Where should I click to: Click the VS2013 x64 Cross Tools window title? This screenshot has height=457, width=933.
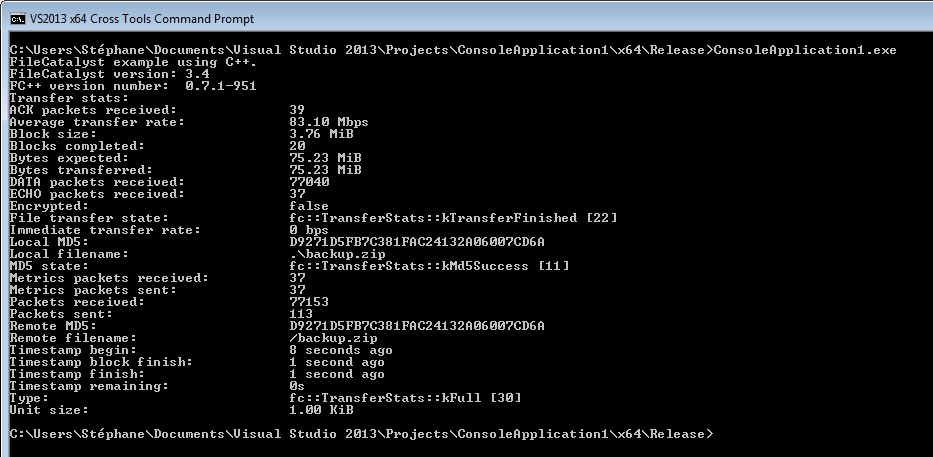(144, 18)
